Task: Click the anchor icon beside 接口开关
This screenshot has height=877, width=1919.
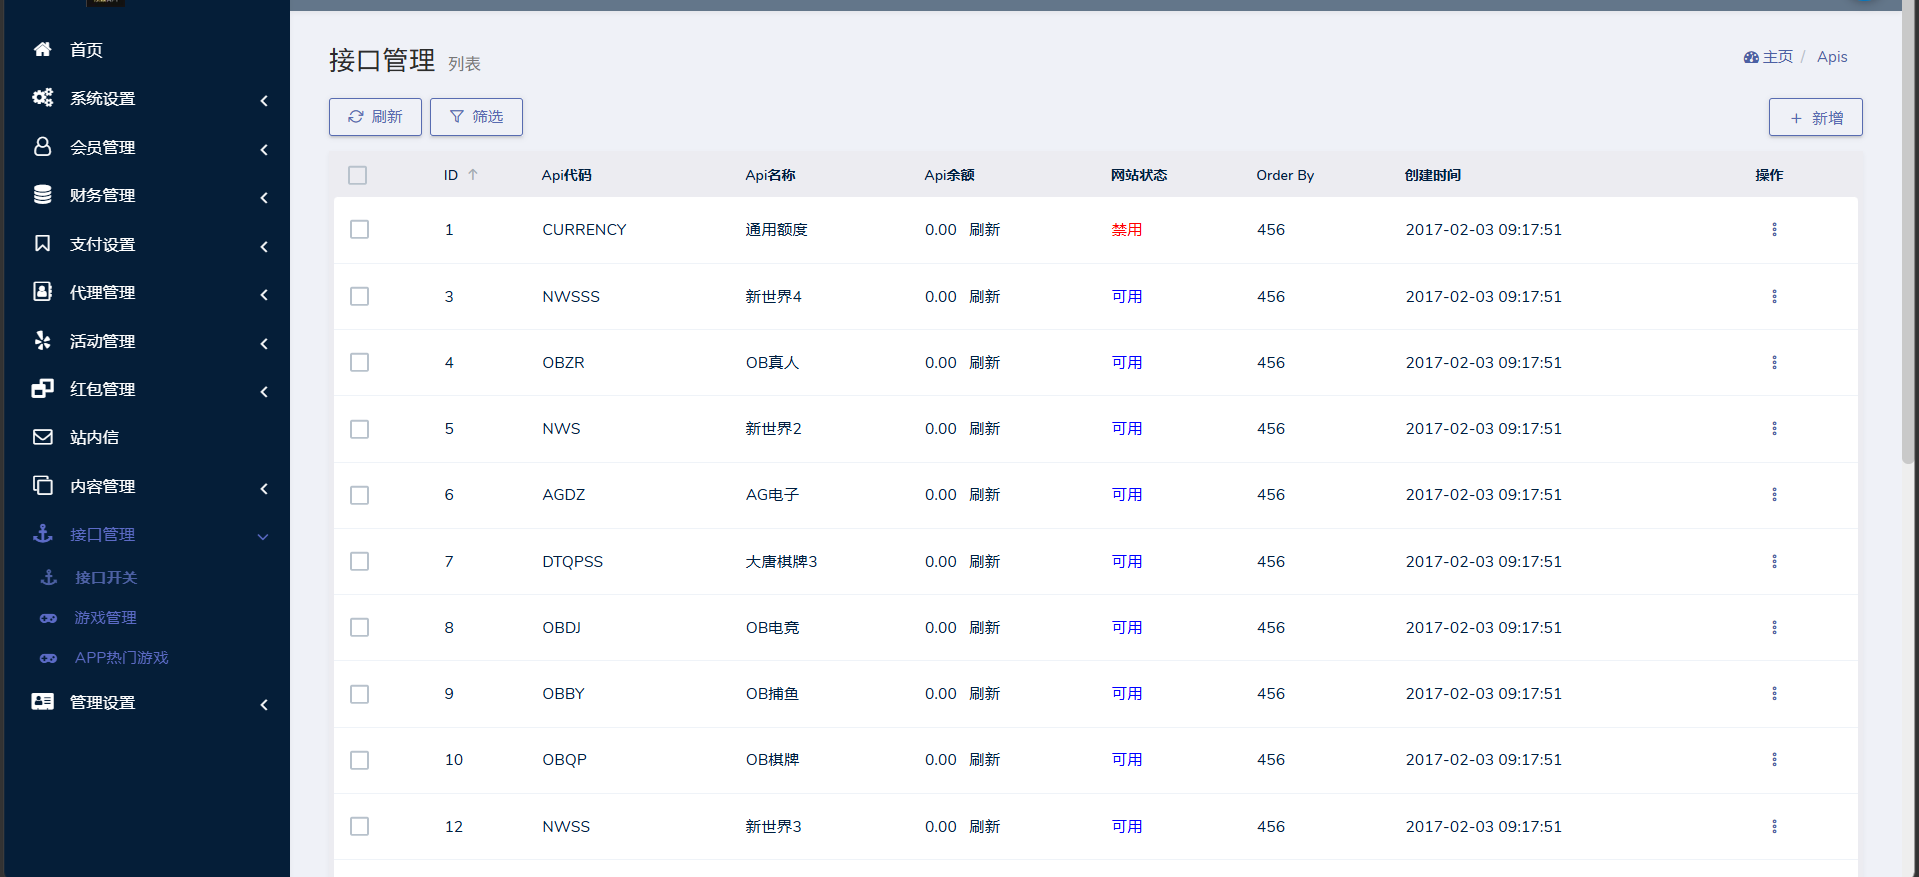Action: (x=48, y=577)
